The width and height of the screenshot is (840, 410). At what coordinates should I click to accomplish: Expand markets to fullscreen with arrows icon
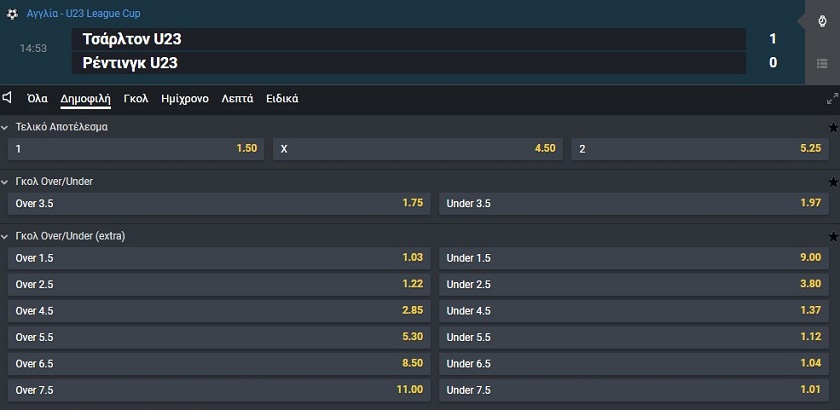click(832, 99)
